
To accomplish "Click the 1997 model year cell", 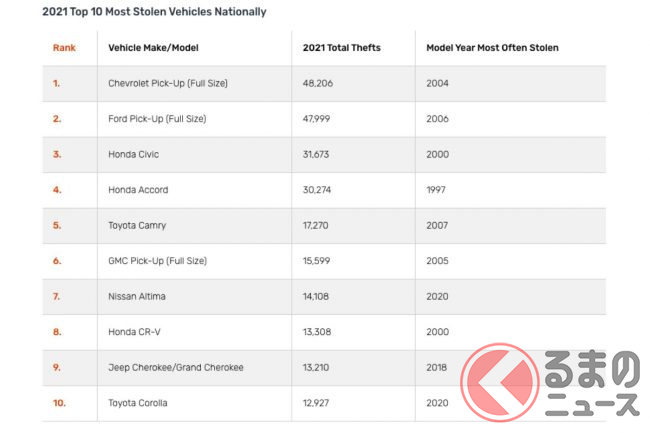I will click(436, 190).
